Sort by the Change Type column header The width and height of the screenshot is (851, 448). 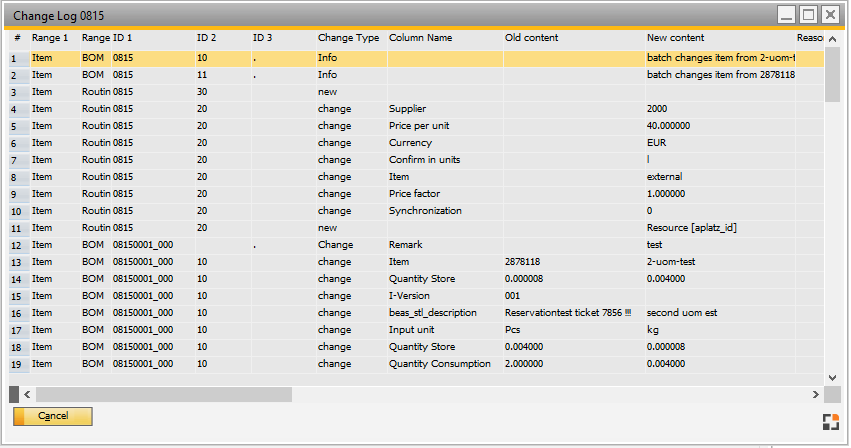click(x=348, y=38)
